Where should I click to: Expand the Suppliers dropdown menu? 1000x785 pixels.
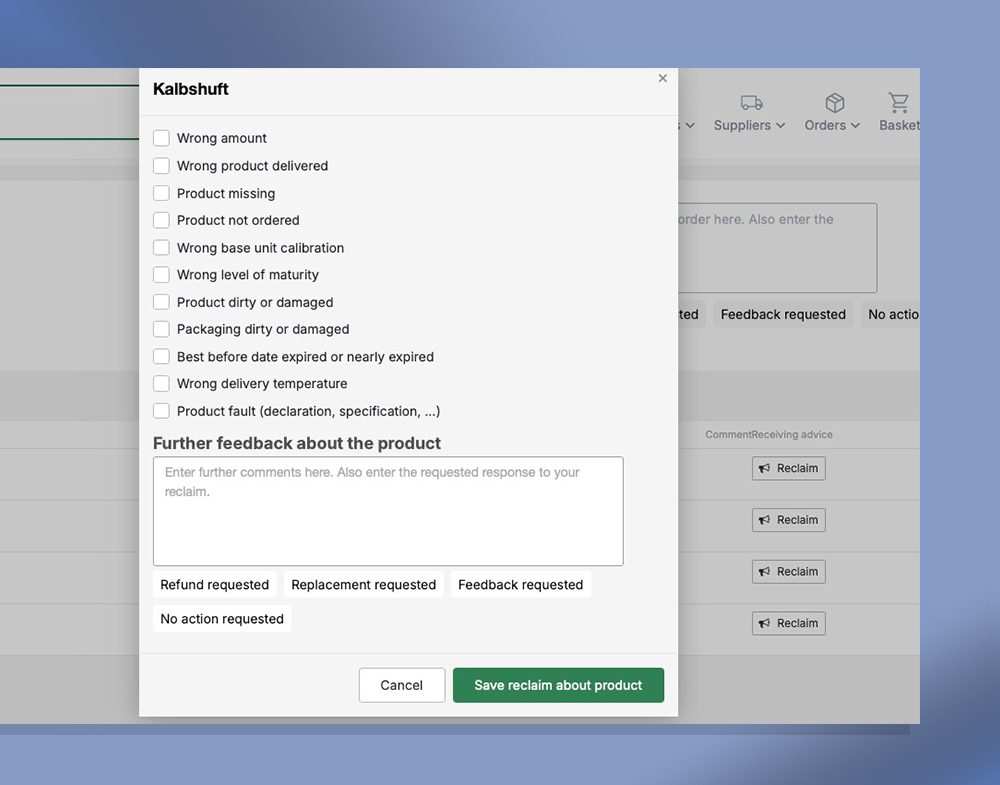tap(749, 125)
